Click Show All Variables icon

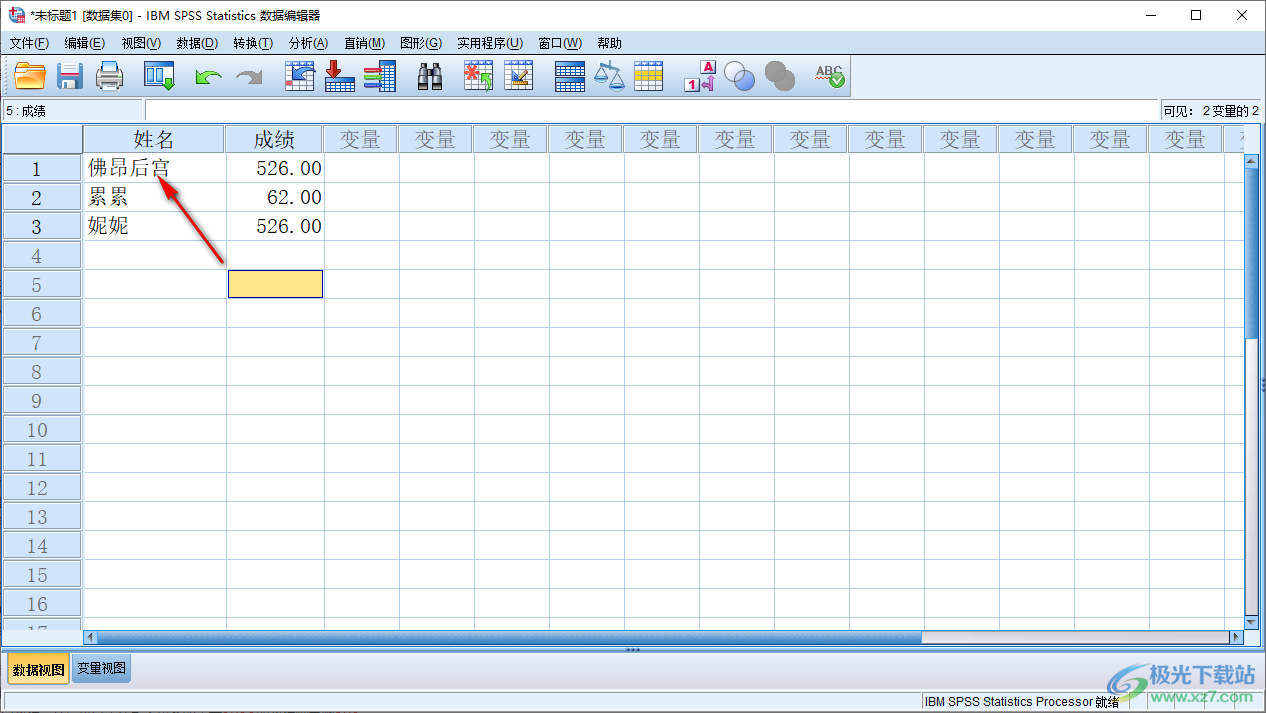[x=780, y=76]
